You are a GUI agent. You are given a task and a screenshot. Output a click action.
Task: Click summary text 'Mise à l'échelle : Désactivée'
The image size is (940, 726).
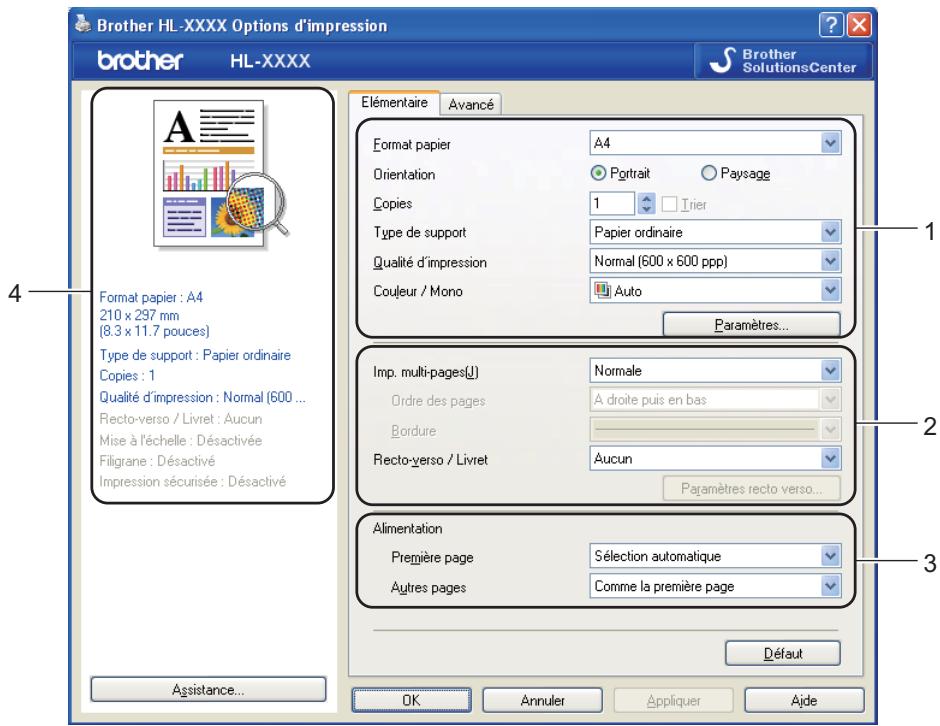click(x=180, y=440)
